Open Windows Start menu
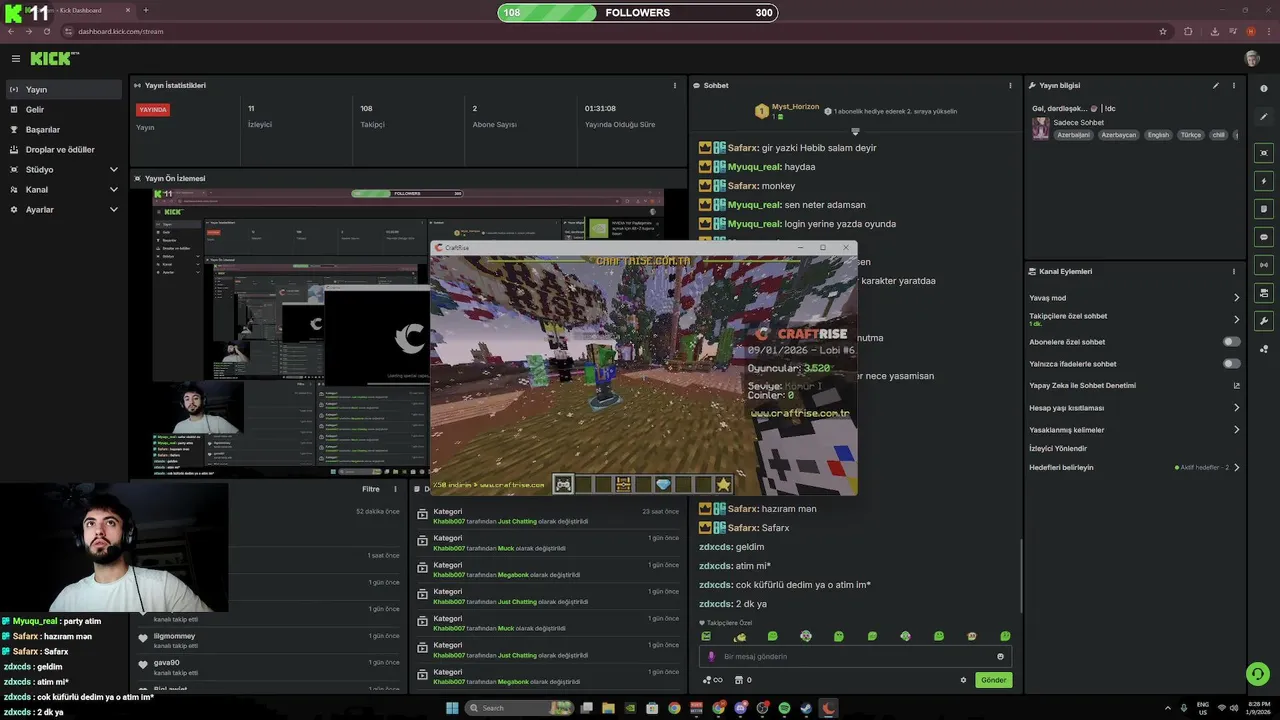Image resolution: width=1280 pixels, height=720 pixels. click(451, 708)
